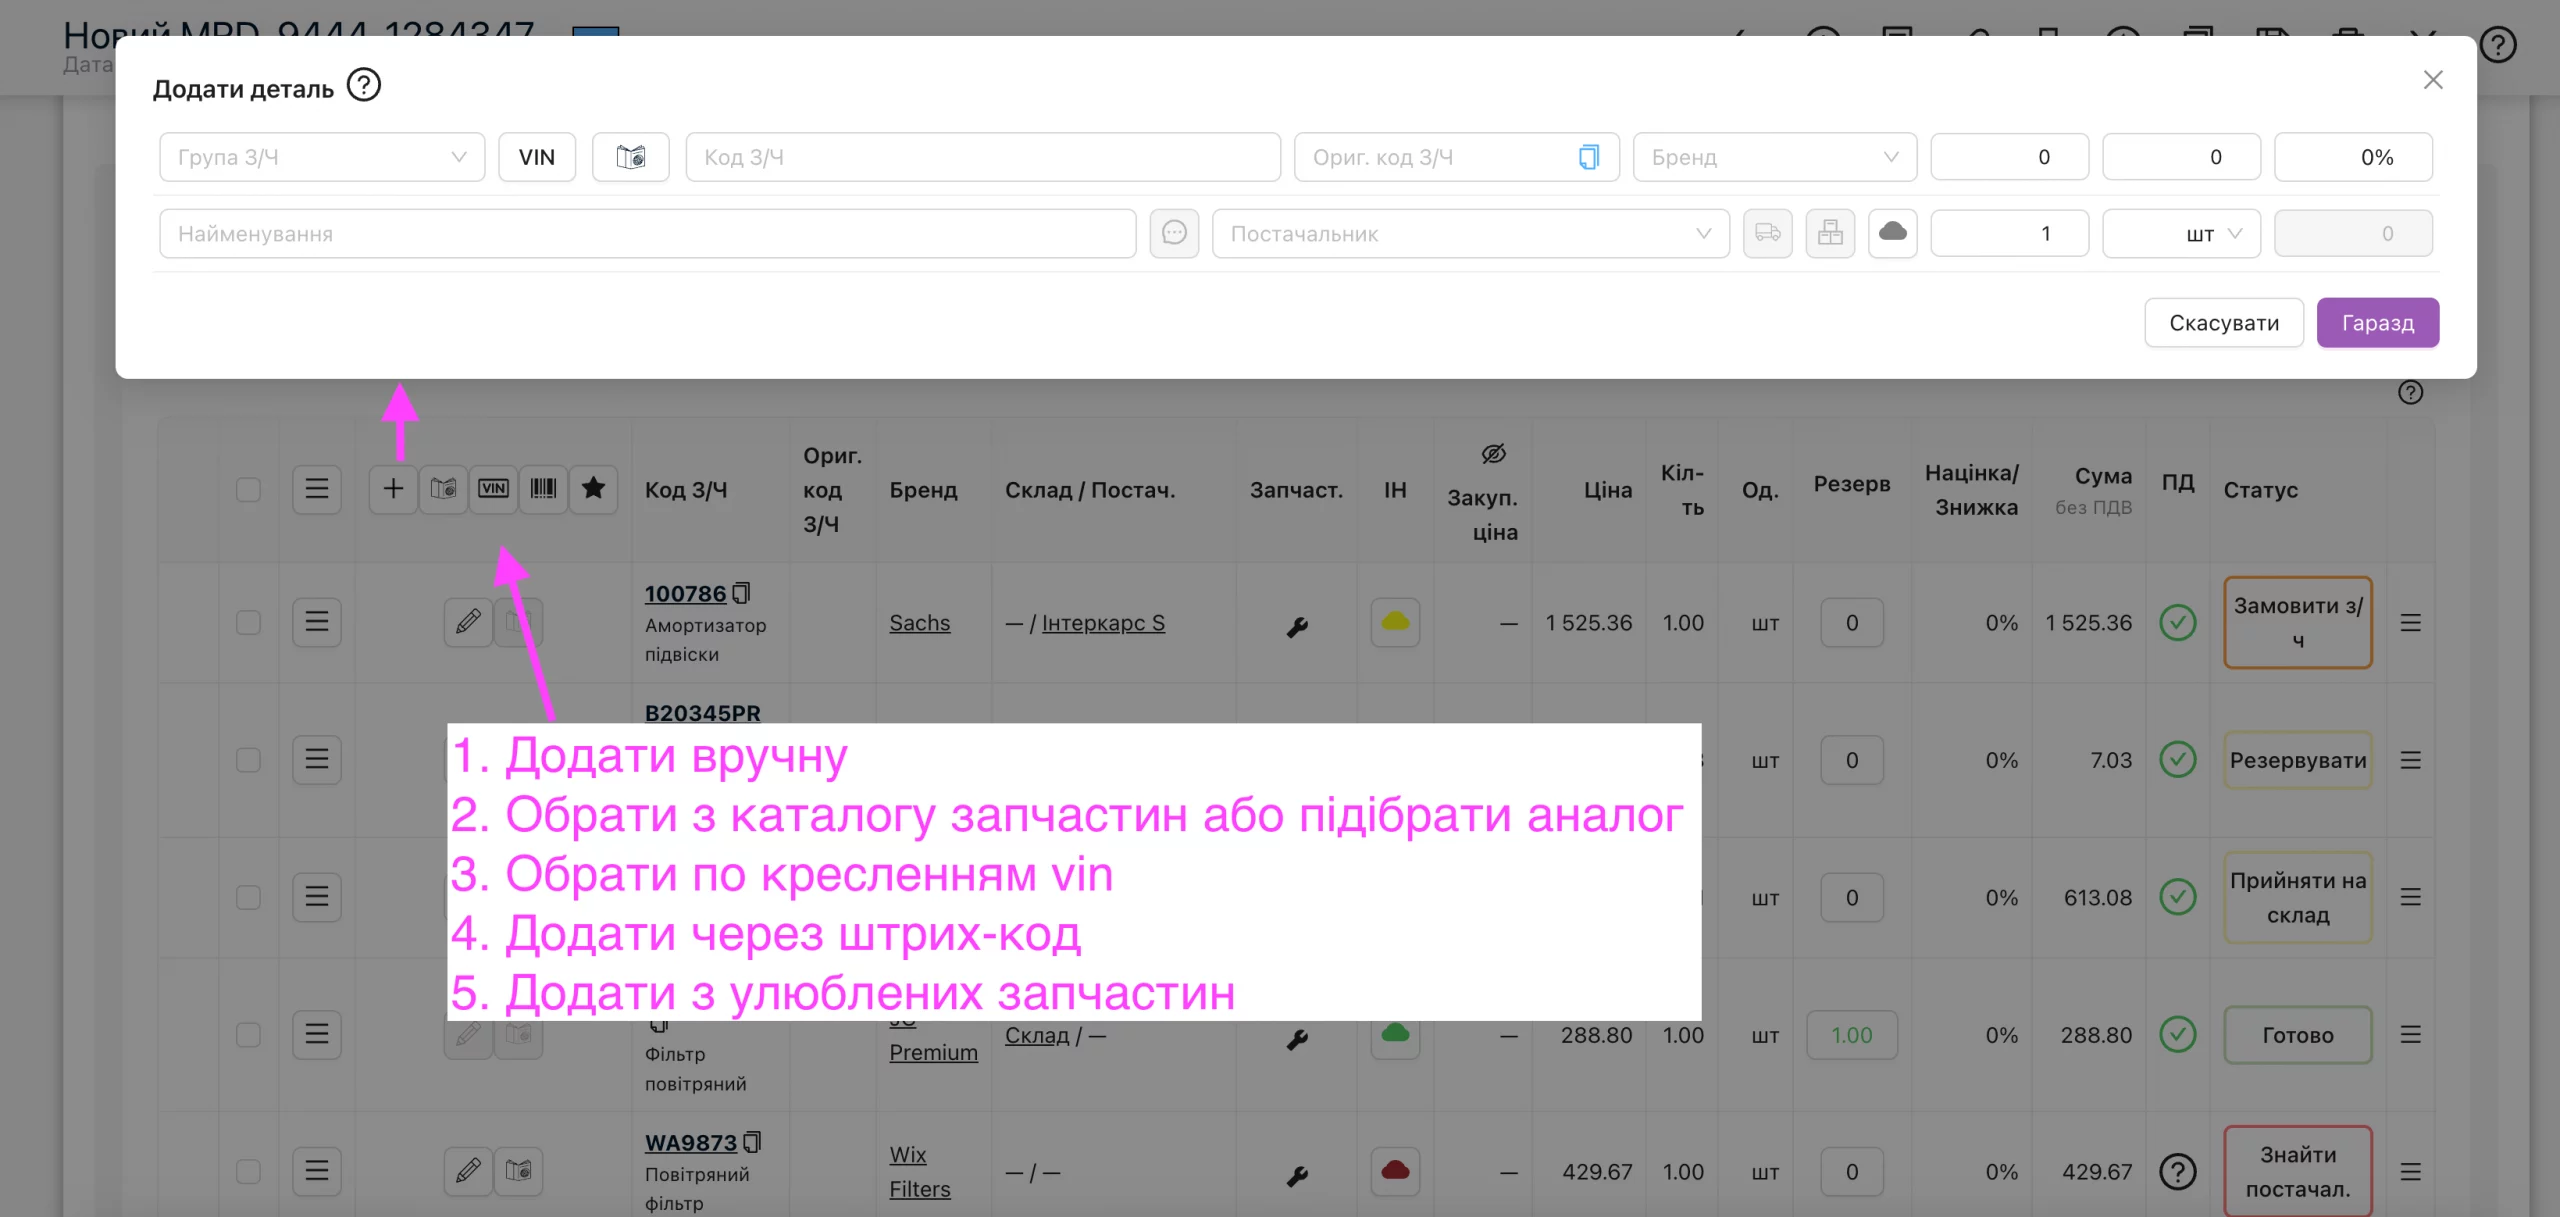Open hamburger menu in WA9873 row

coord(317,1171)
